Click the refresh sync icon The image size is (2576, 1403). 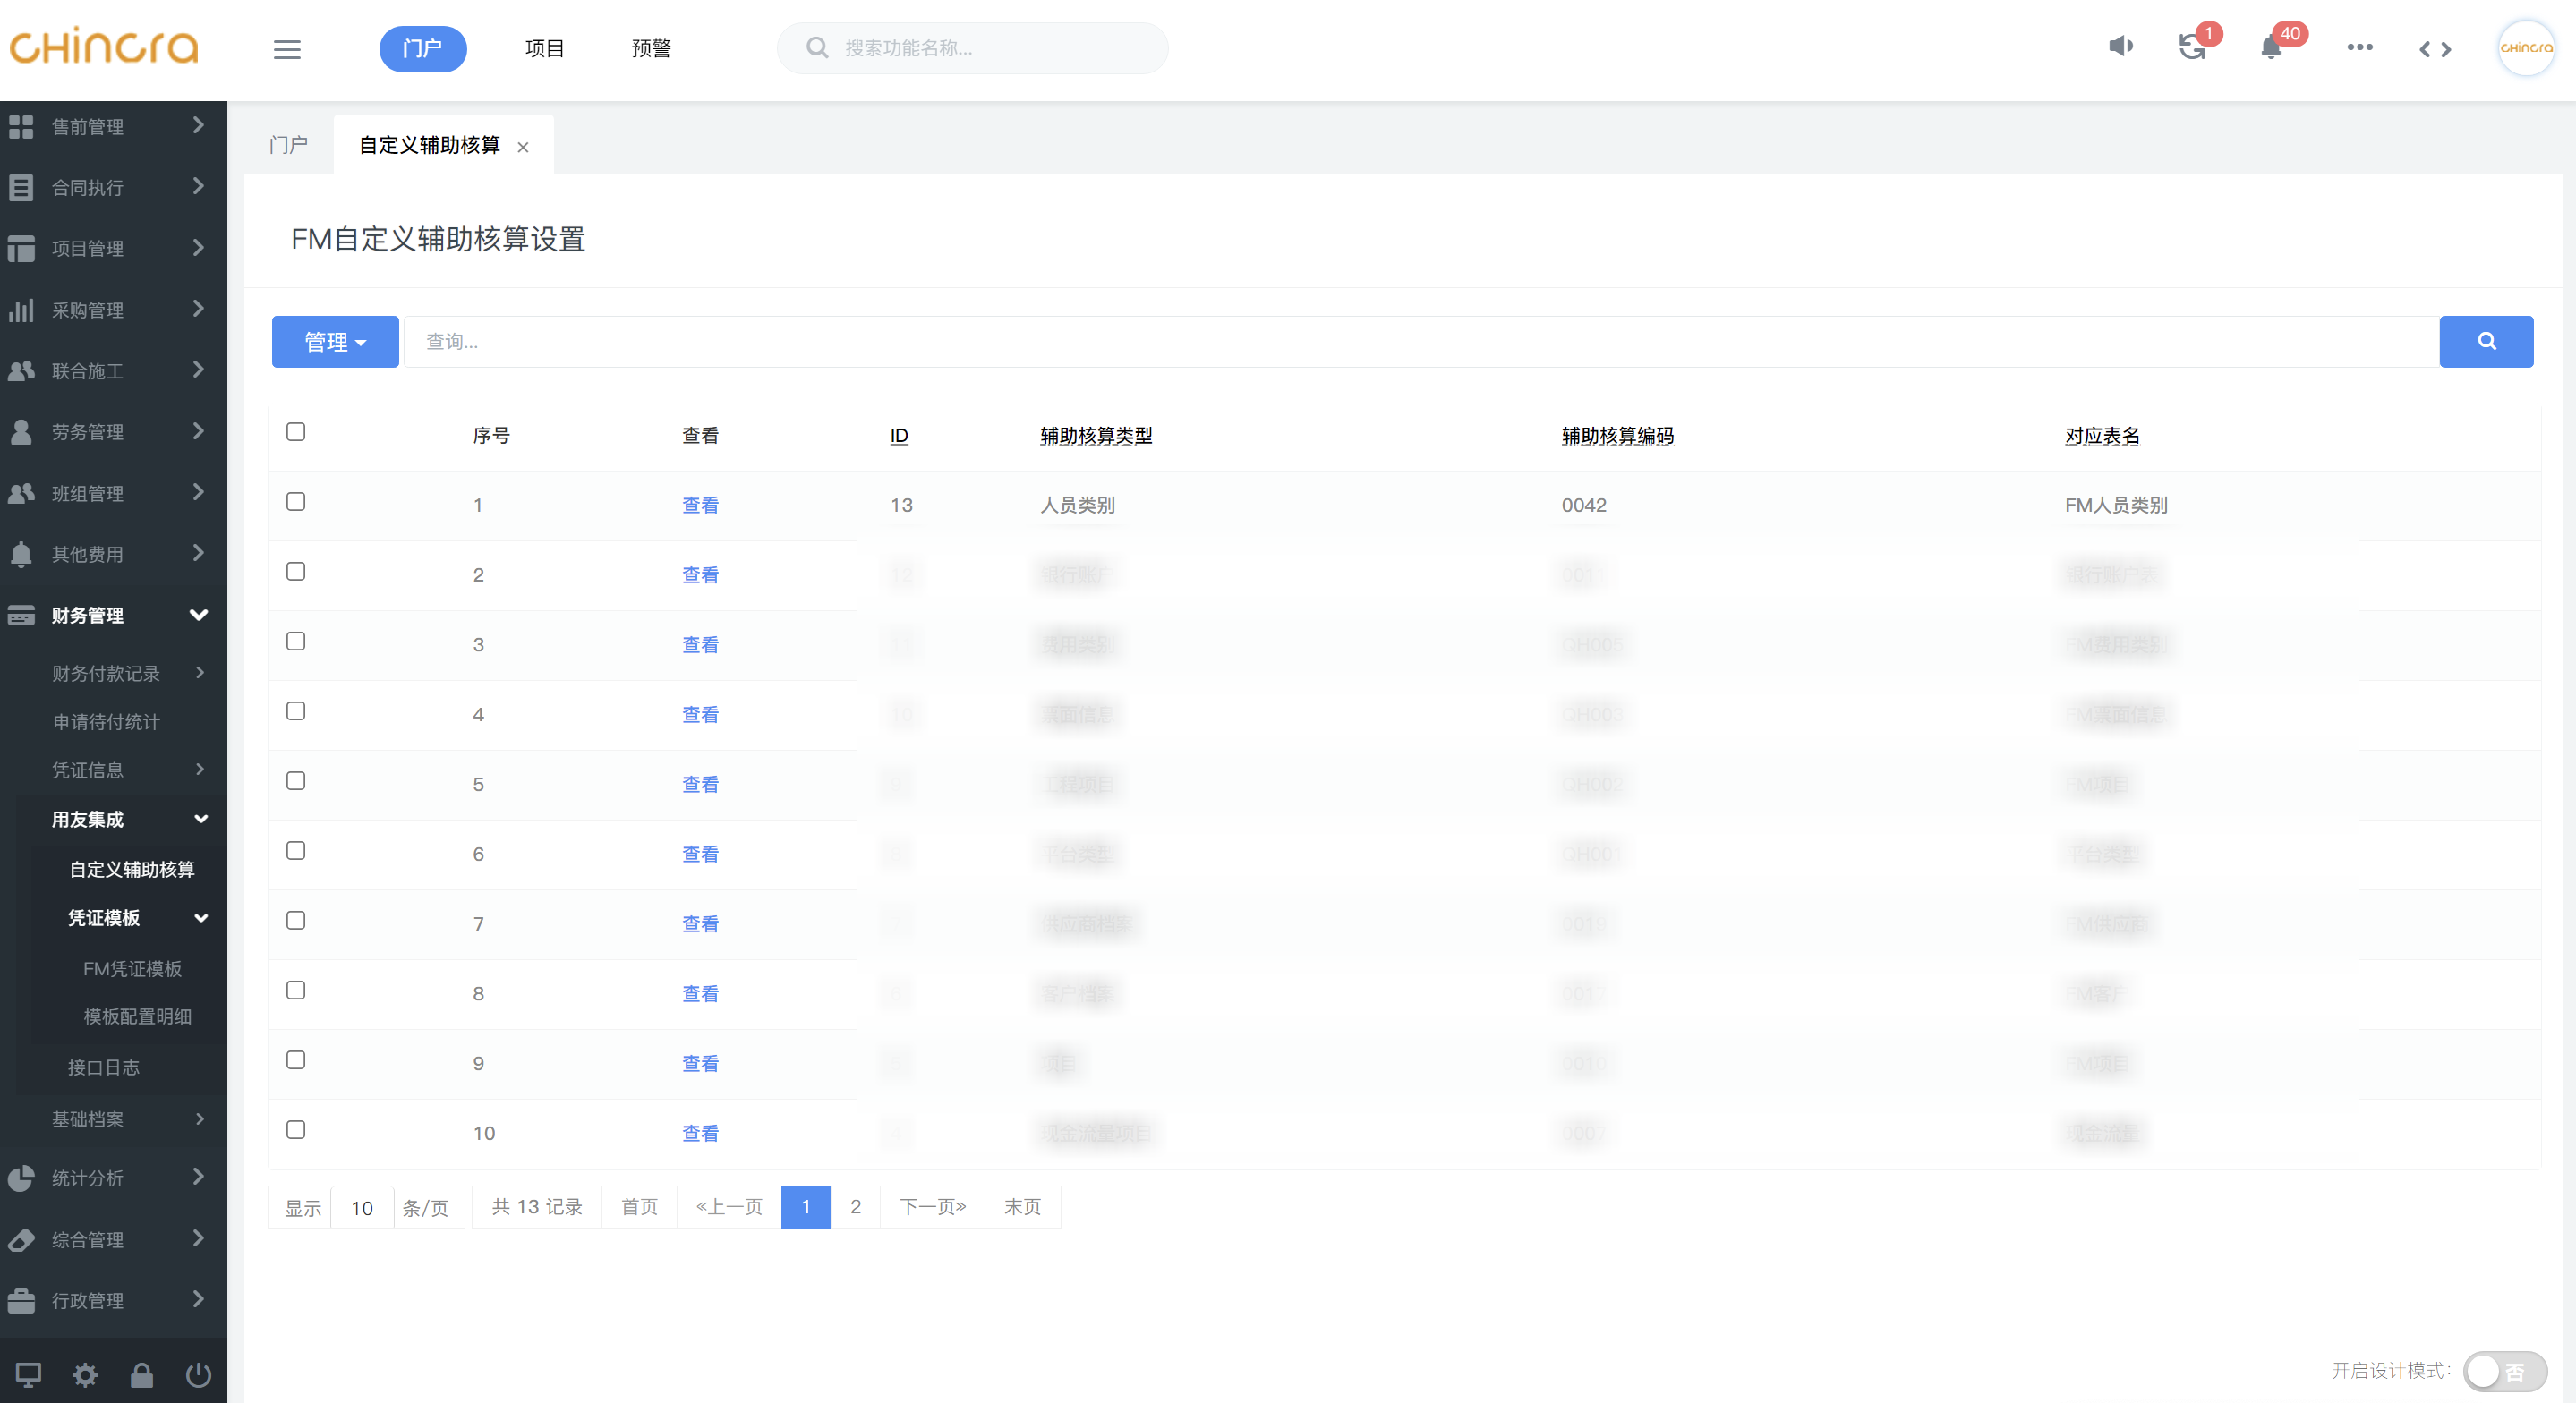2192,48
